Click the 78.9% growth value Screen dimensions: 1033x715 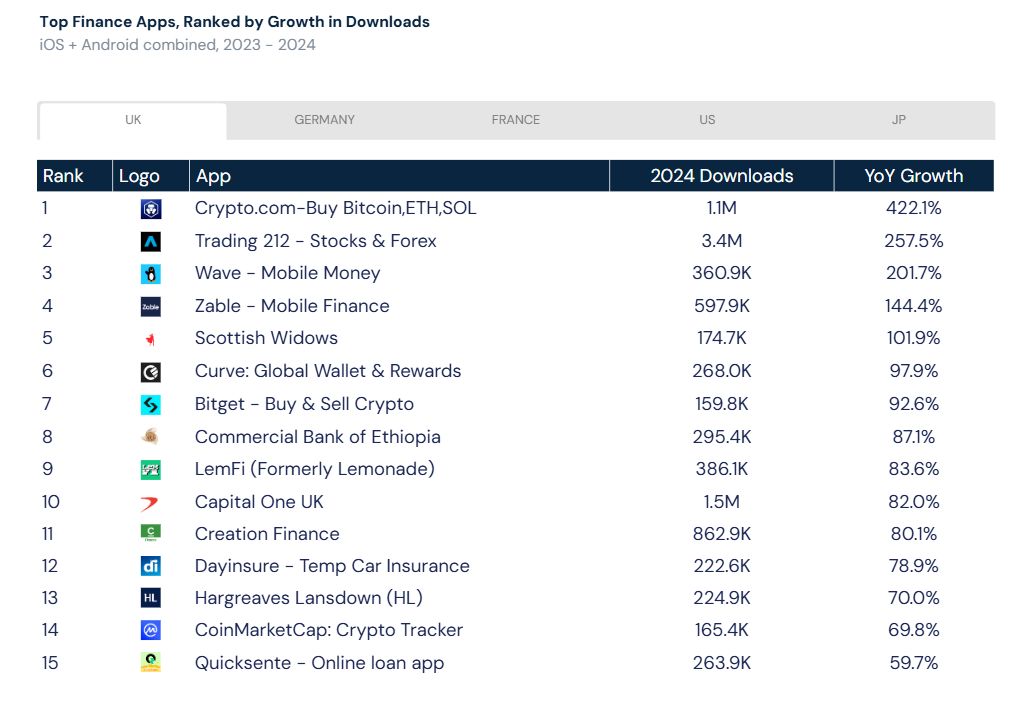tap(914, 566)
